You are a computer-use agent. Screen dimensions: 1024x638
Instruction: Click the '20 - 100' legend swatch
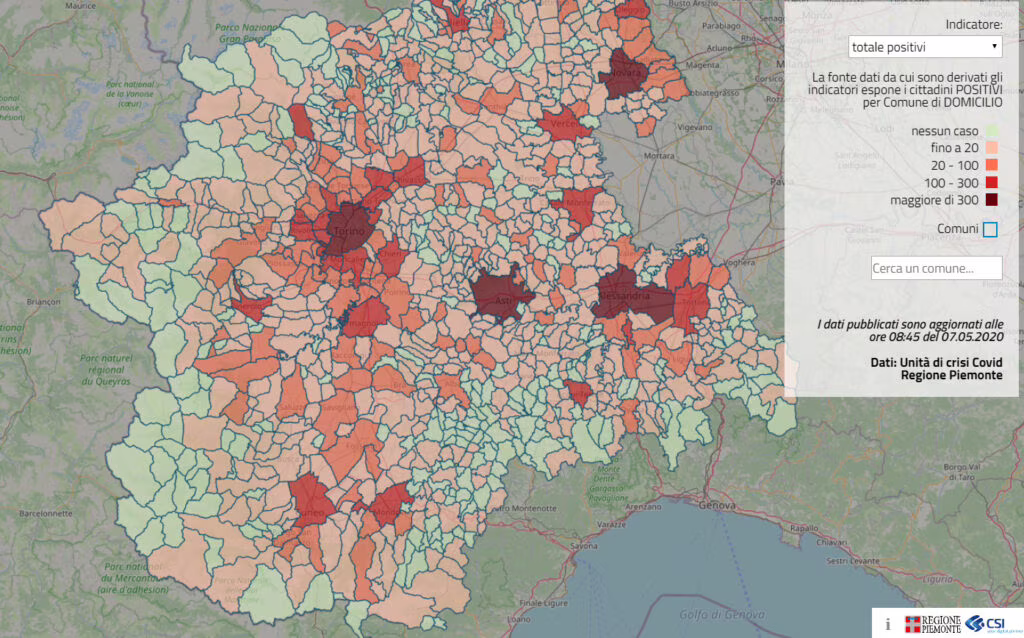(x=991, y=165)
